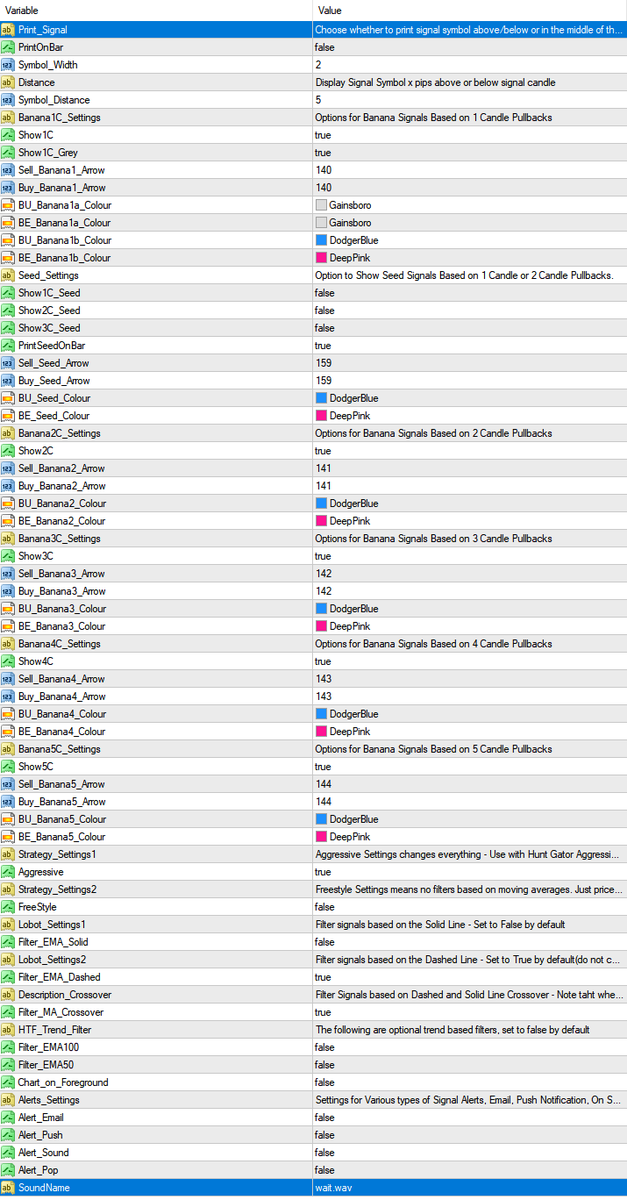Toggle the PrintSeedOnBar true value
This screenshot has height=1200, width=627.
point(323,345)
